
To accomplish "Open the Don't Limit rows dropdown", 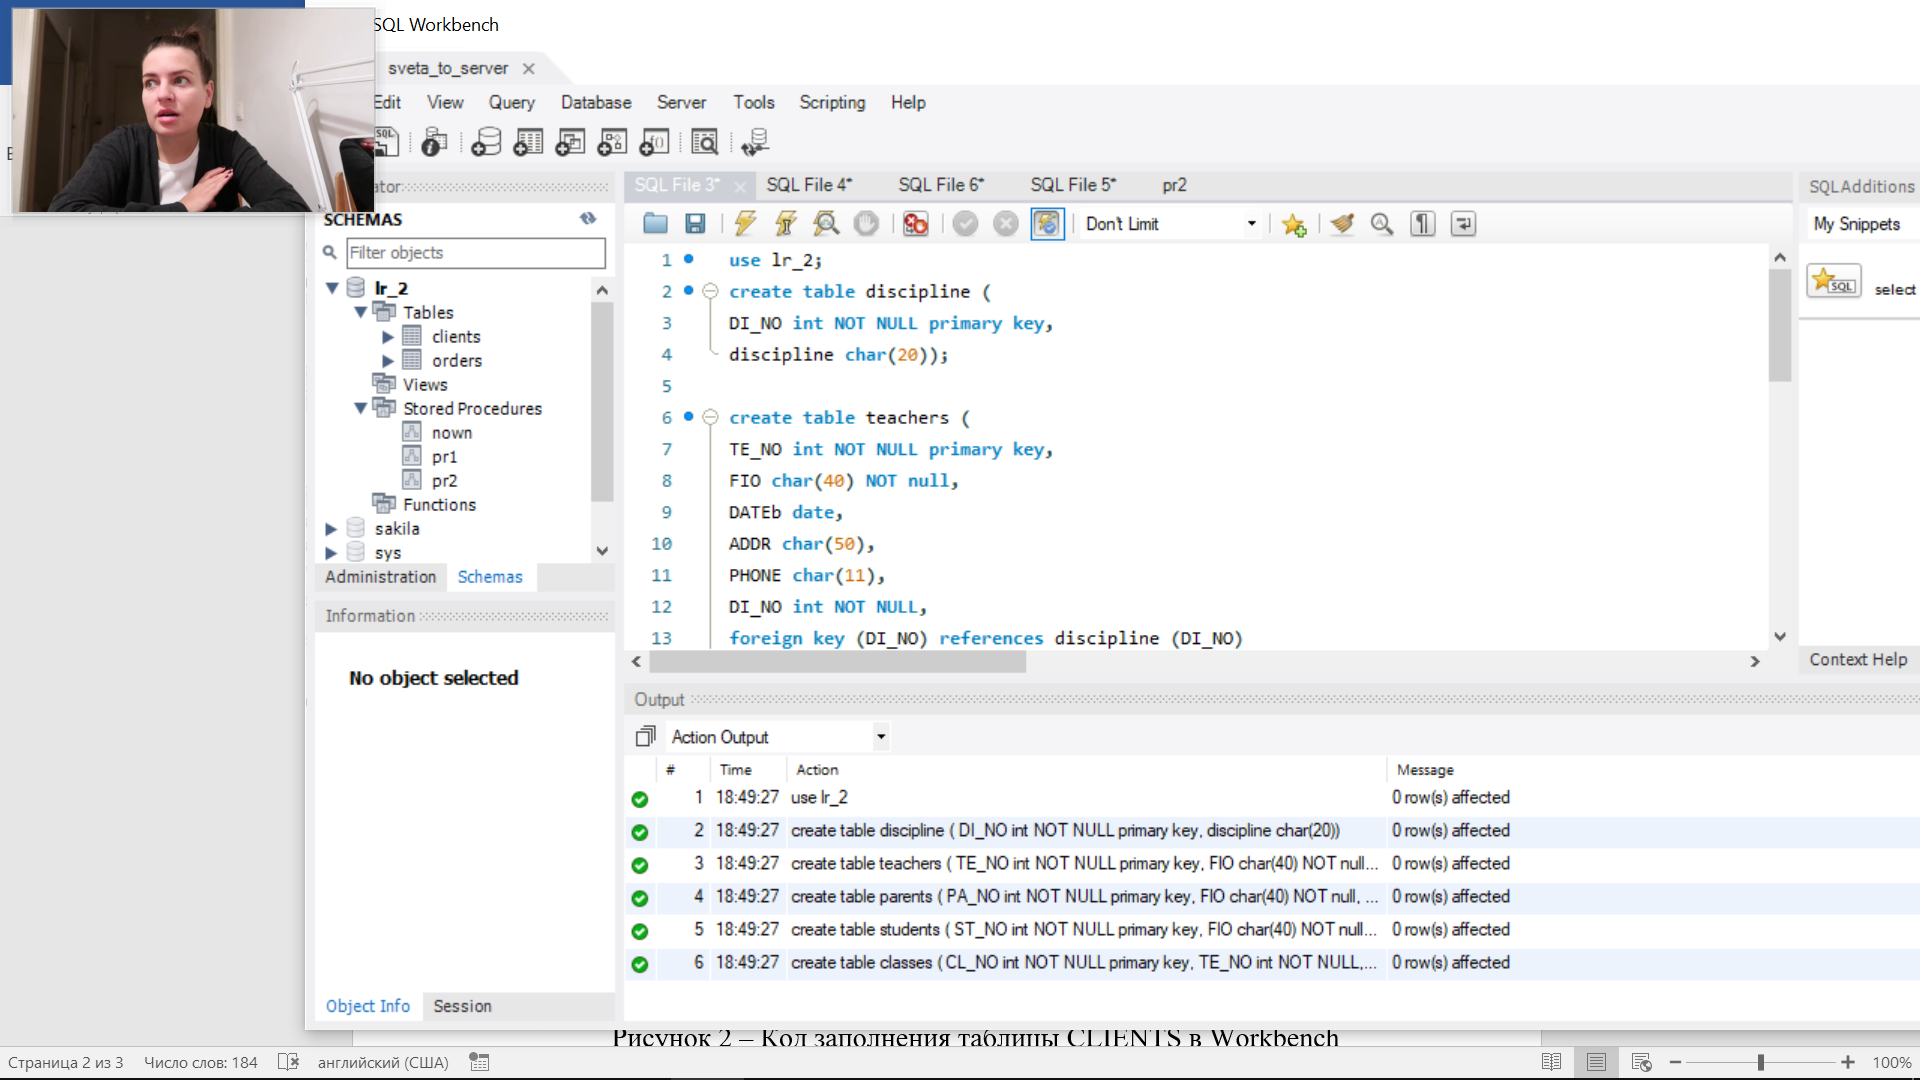I will 1251,224.
